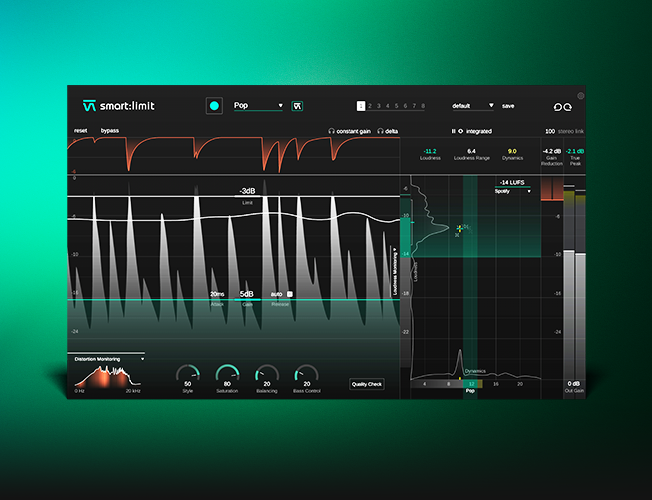This screenshot has width=652, height=500.
Task: Click the 5dB gain value
Action: point(247,294)
